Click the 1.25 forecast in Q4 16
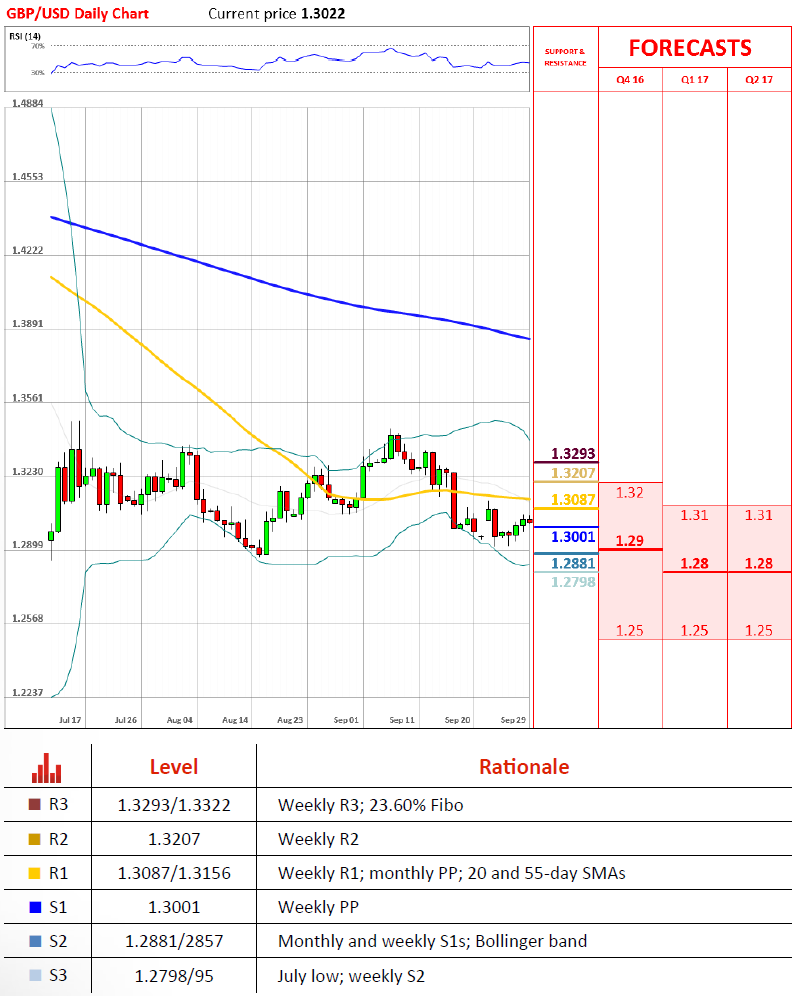The image size is (801, 996). tap(629, 631)
